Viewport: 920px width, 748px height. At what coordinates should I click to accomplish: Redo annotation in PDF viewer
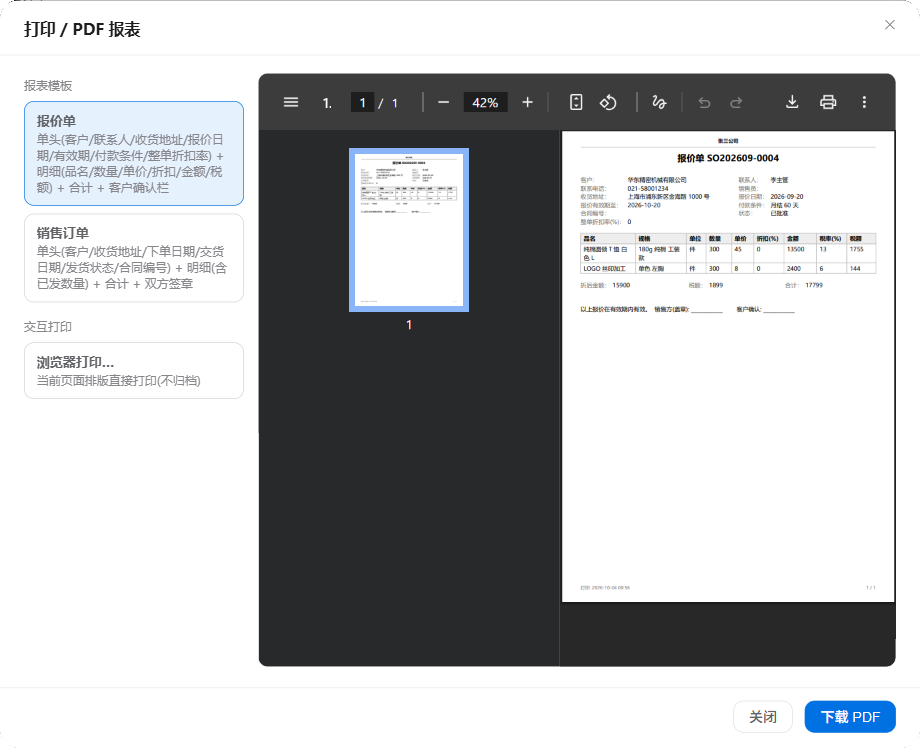point(736,103)
